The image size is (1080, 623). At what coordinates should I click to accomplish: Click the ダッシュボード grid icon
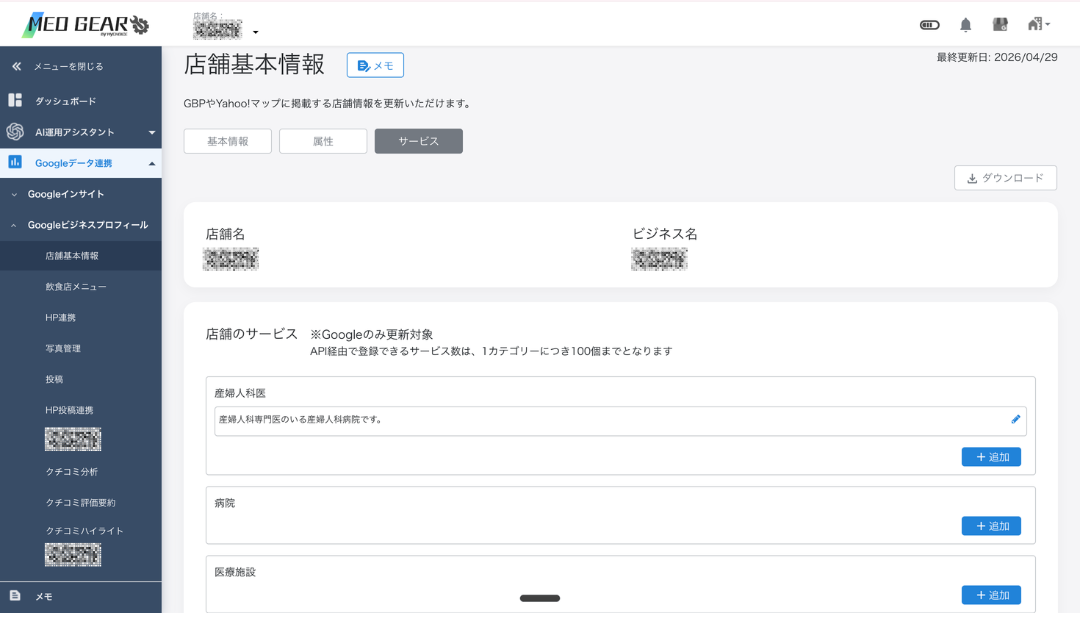[15, 101]
